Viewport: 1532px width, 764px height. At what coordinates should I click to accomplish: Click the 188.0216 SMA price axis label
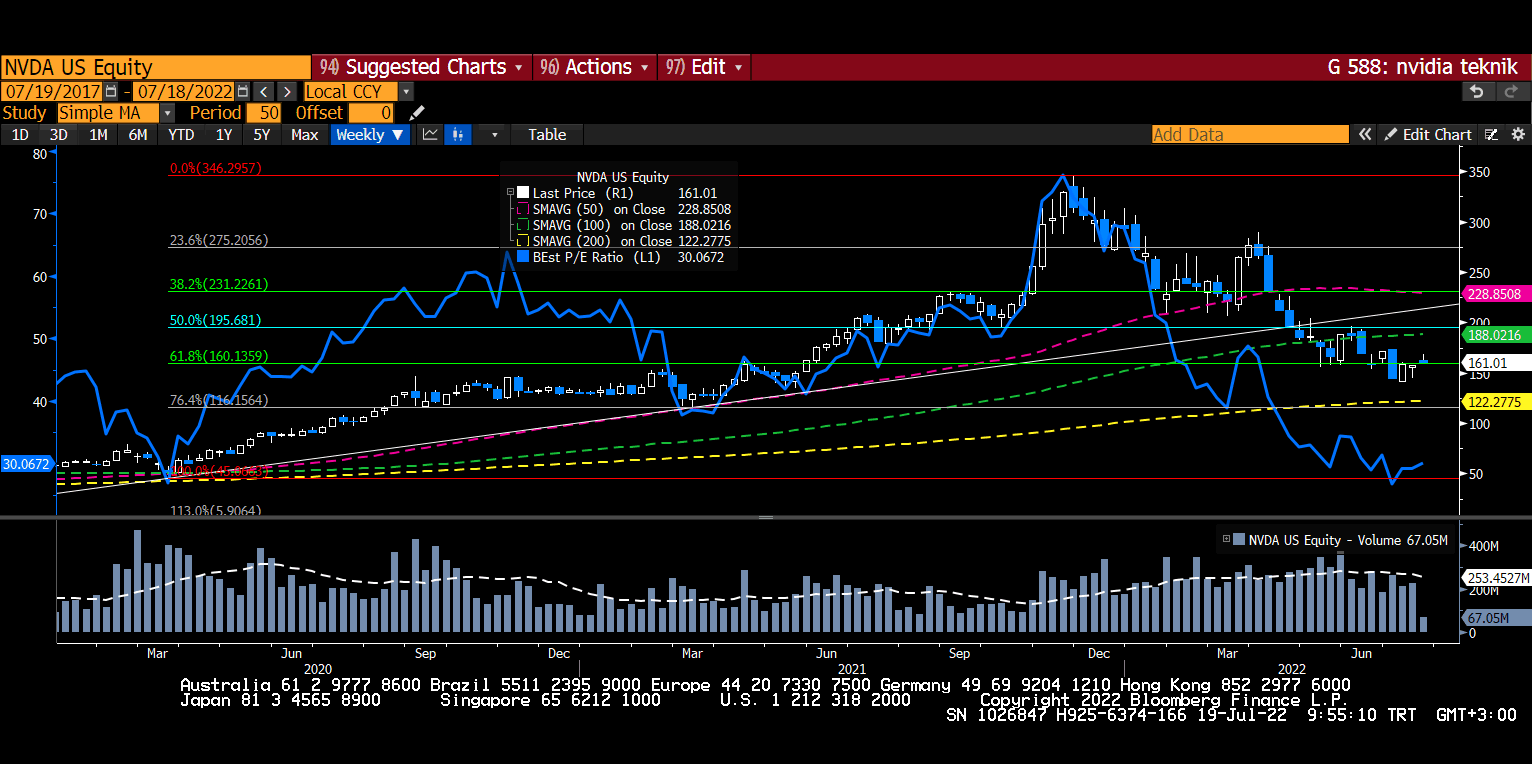[x=1497, y=335]
